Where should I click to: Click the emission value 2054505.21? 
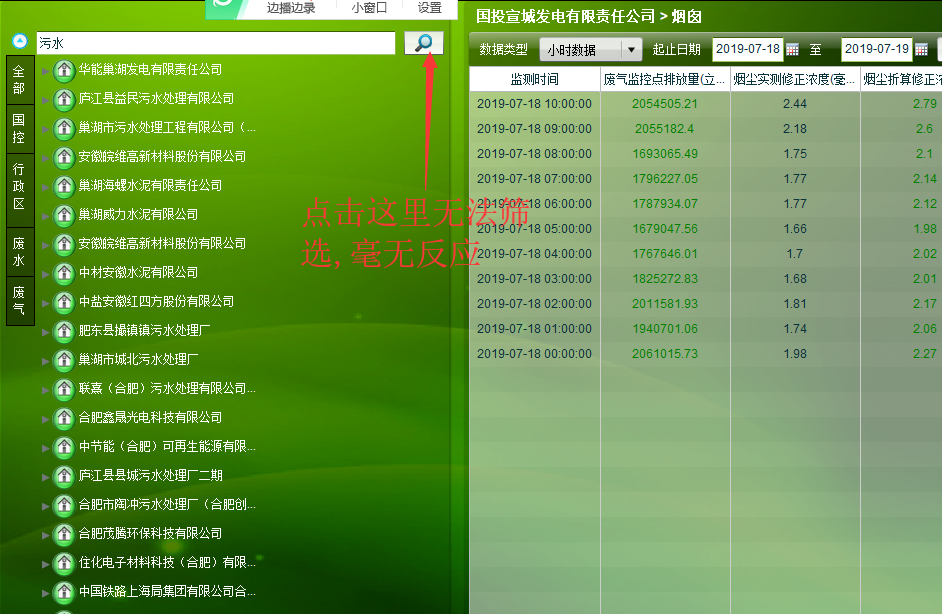click(x=665, y=104)
